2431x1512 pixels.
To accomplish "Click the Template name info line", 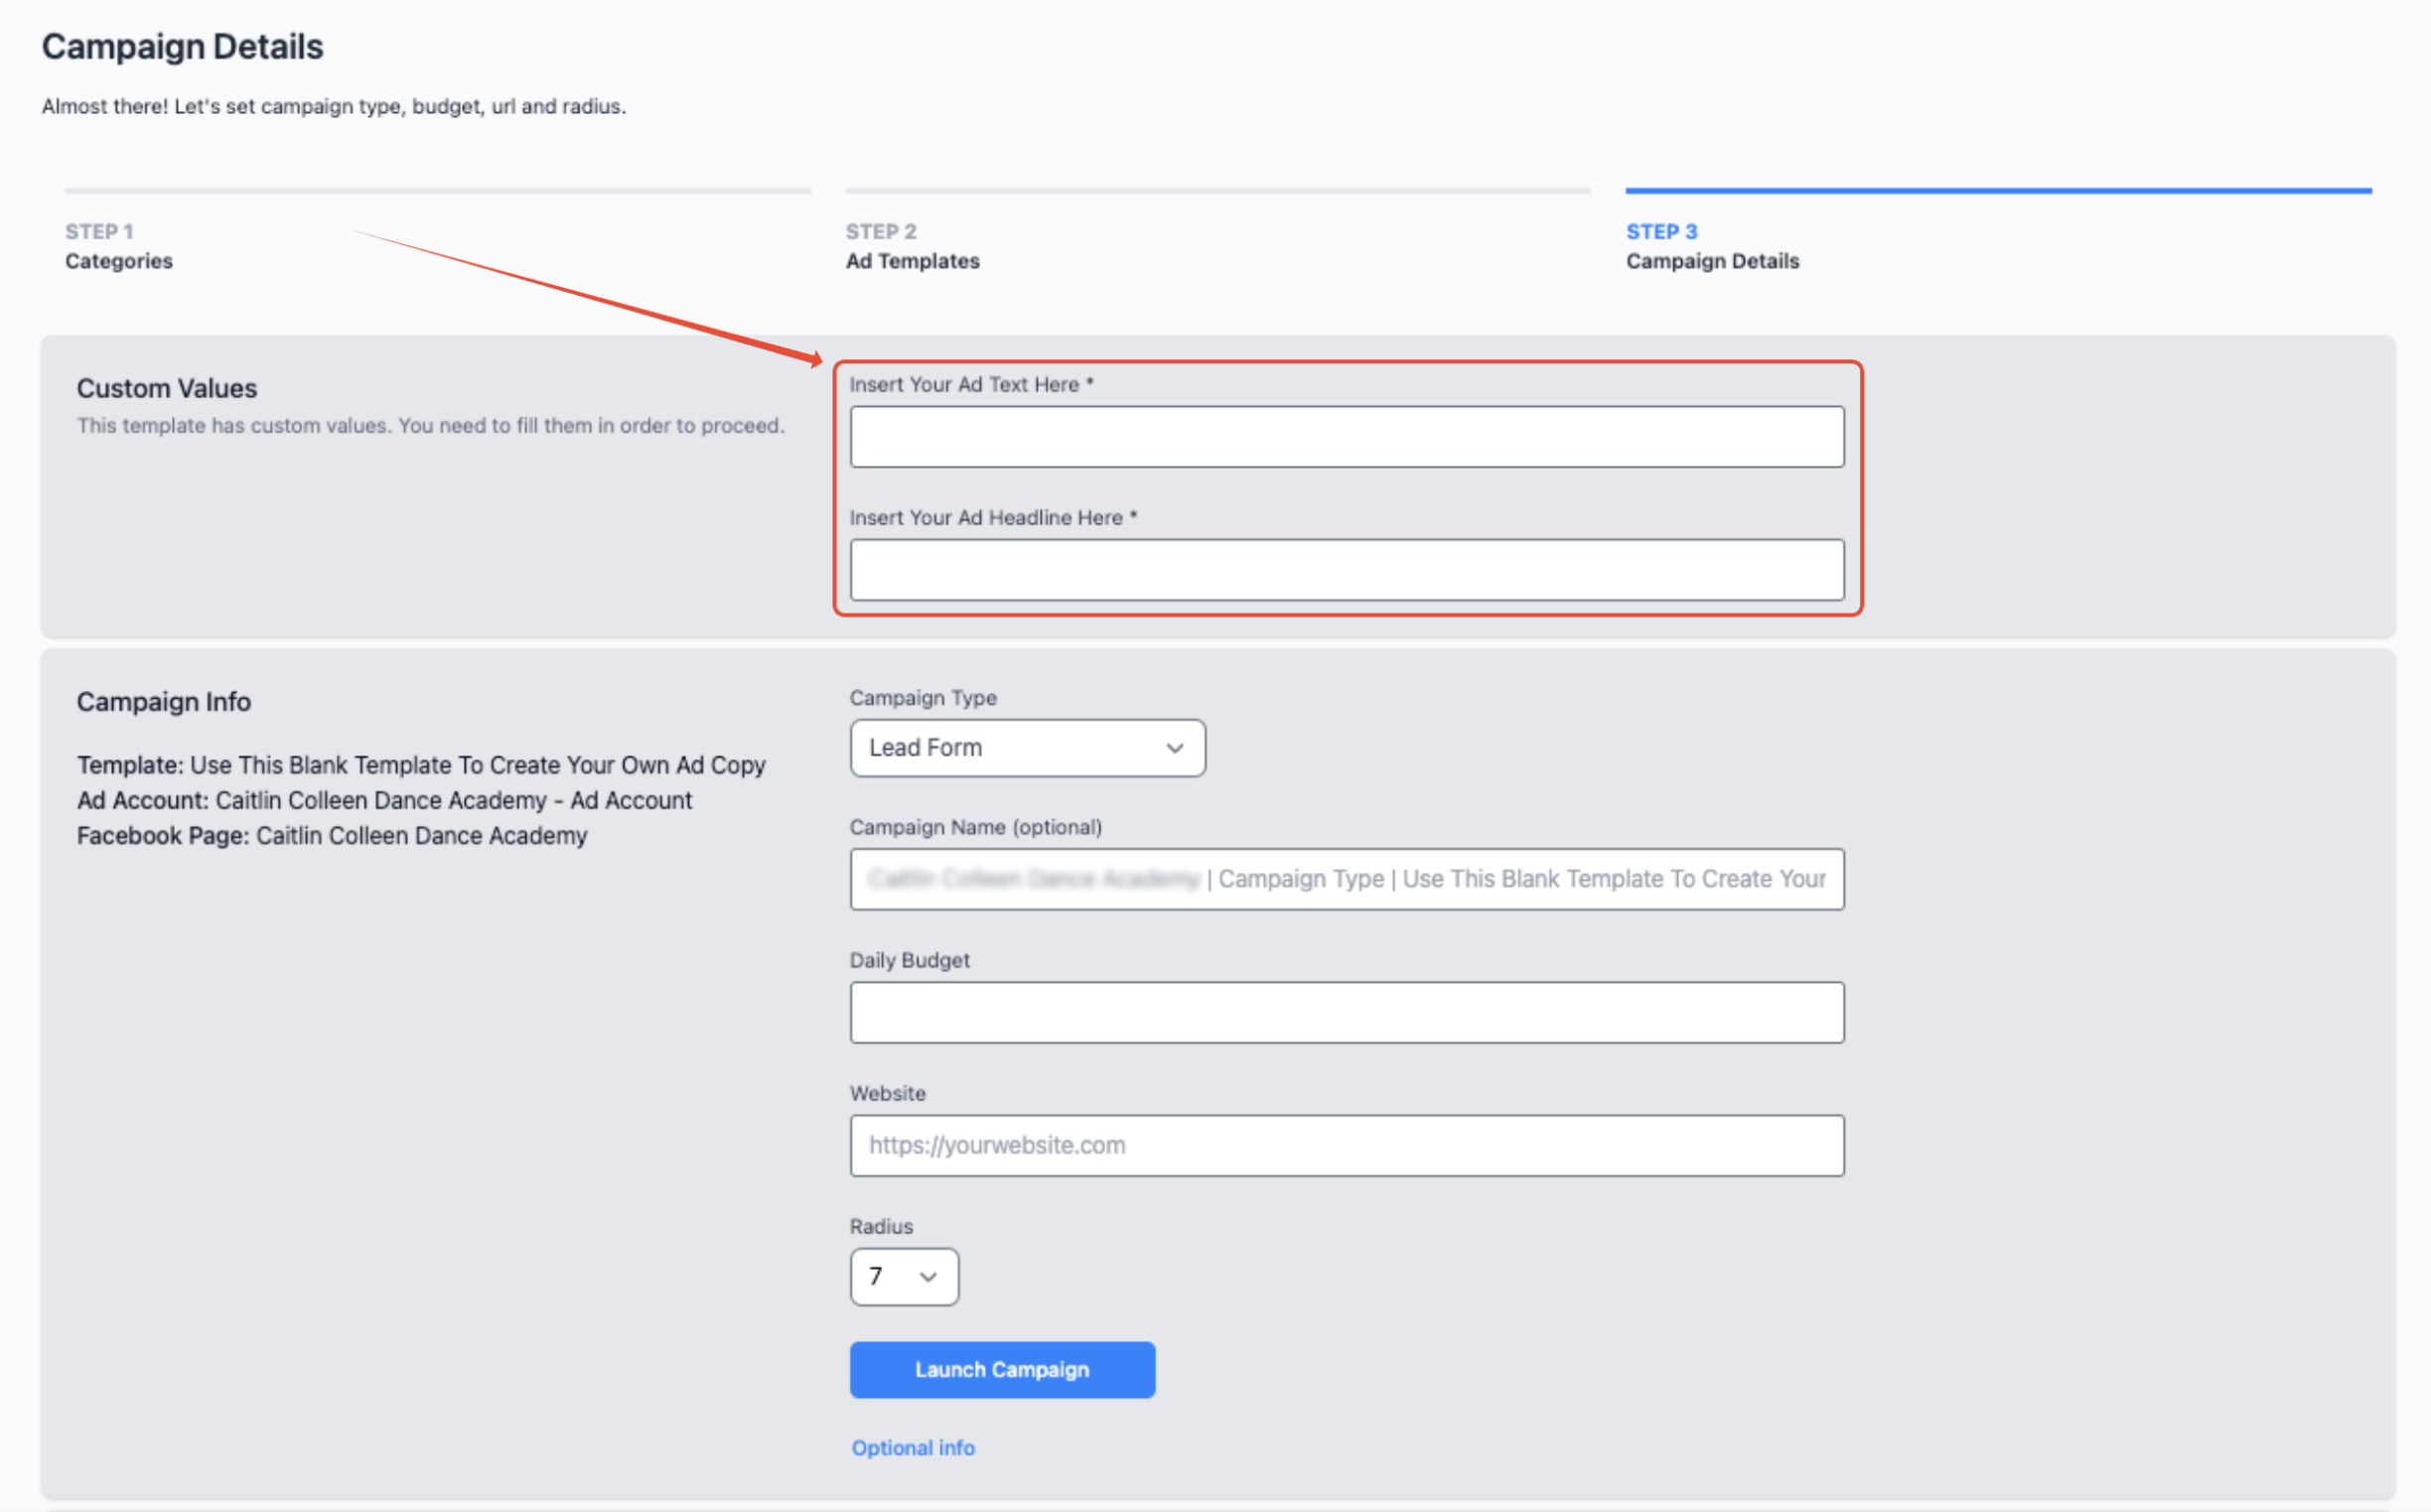I will (421, 765).
